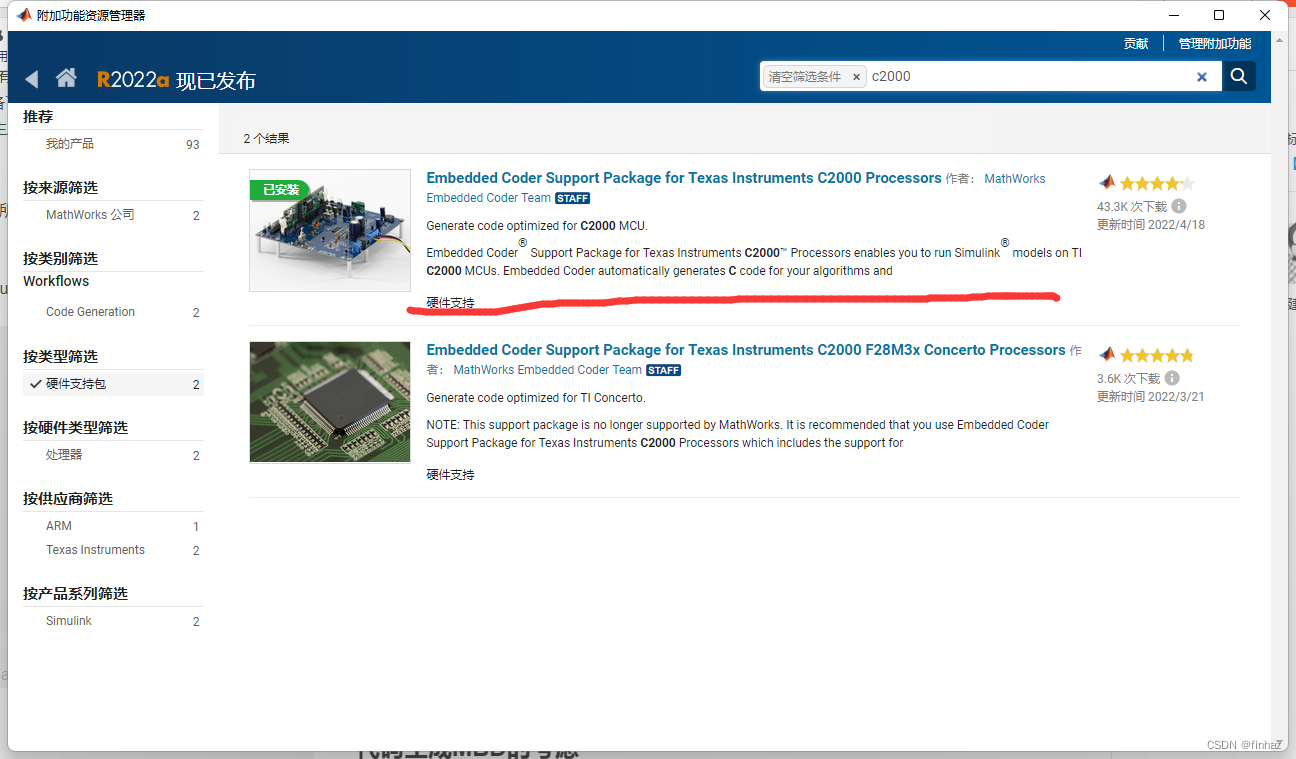Click the 3.6K 次下载 download count

[x=1129, y=378]
